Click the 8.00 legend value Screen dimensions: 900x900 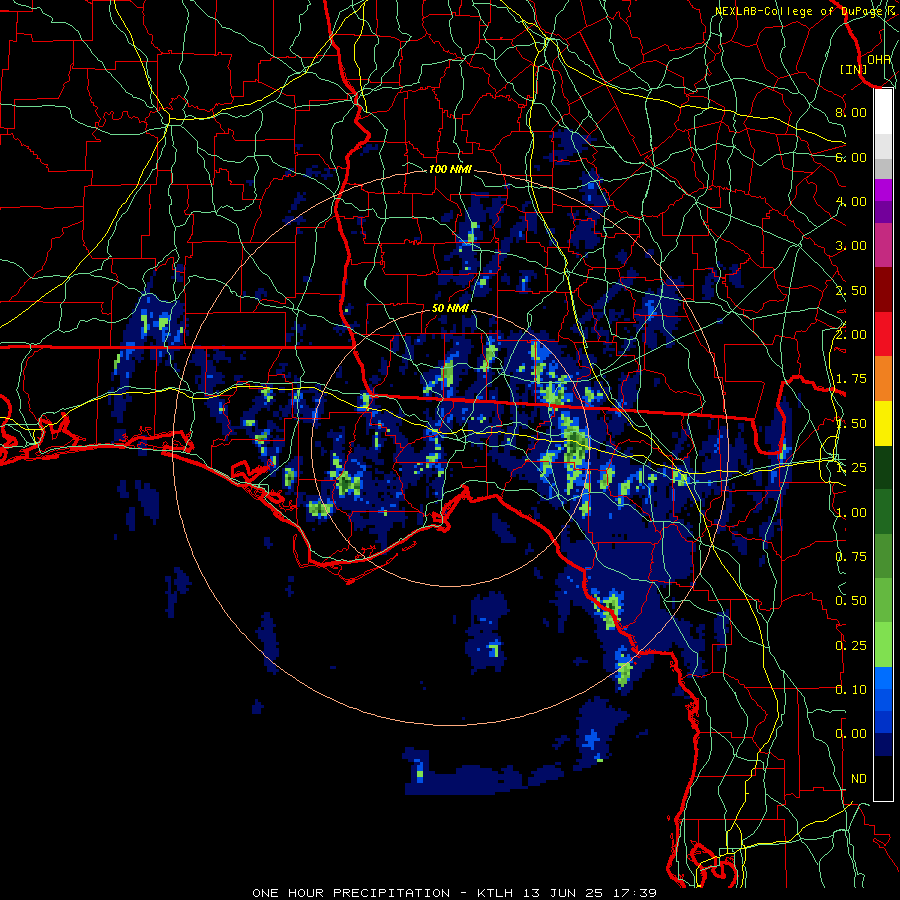(x=851, y=112)
